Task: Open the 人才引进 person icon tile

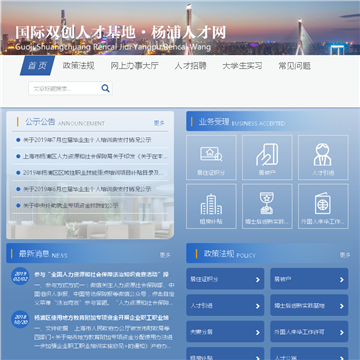Action: coord(323,157)
